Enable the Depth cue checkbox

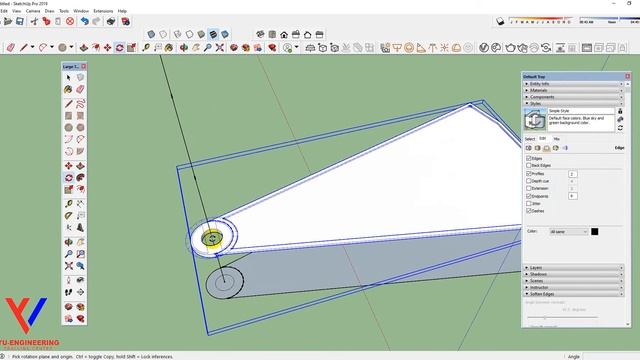click(x=529, y=181)
